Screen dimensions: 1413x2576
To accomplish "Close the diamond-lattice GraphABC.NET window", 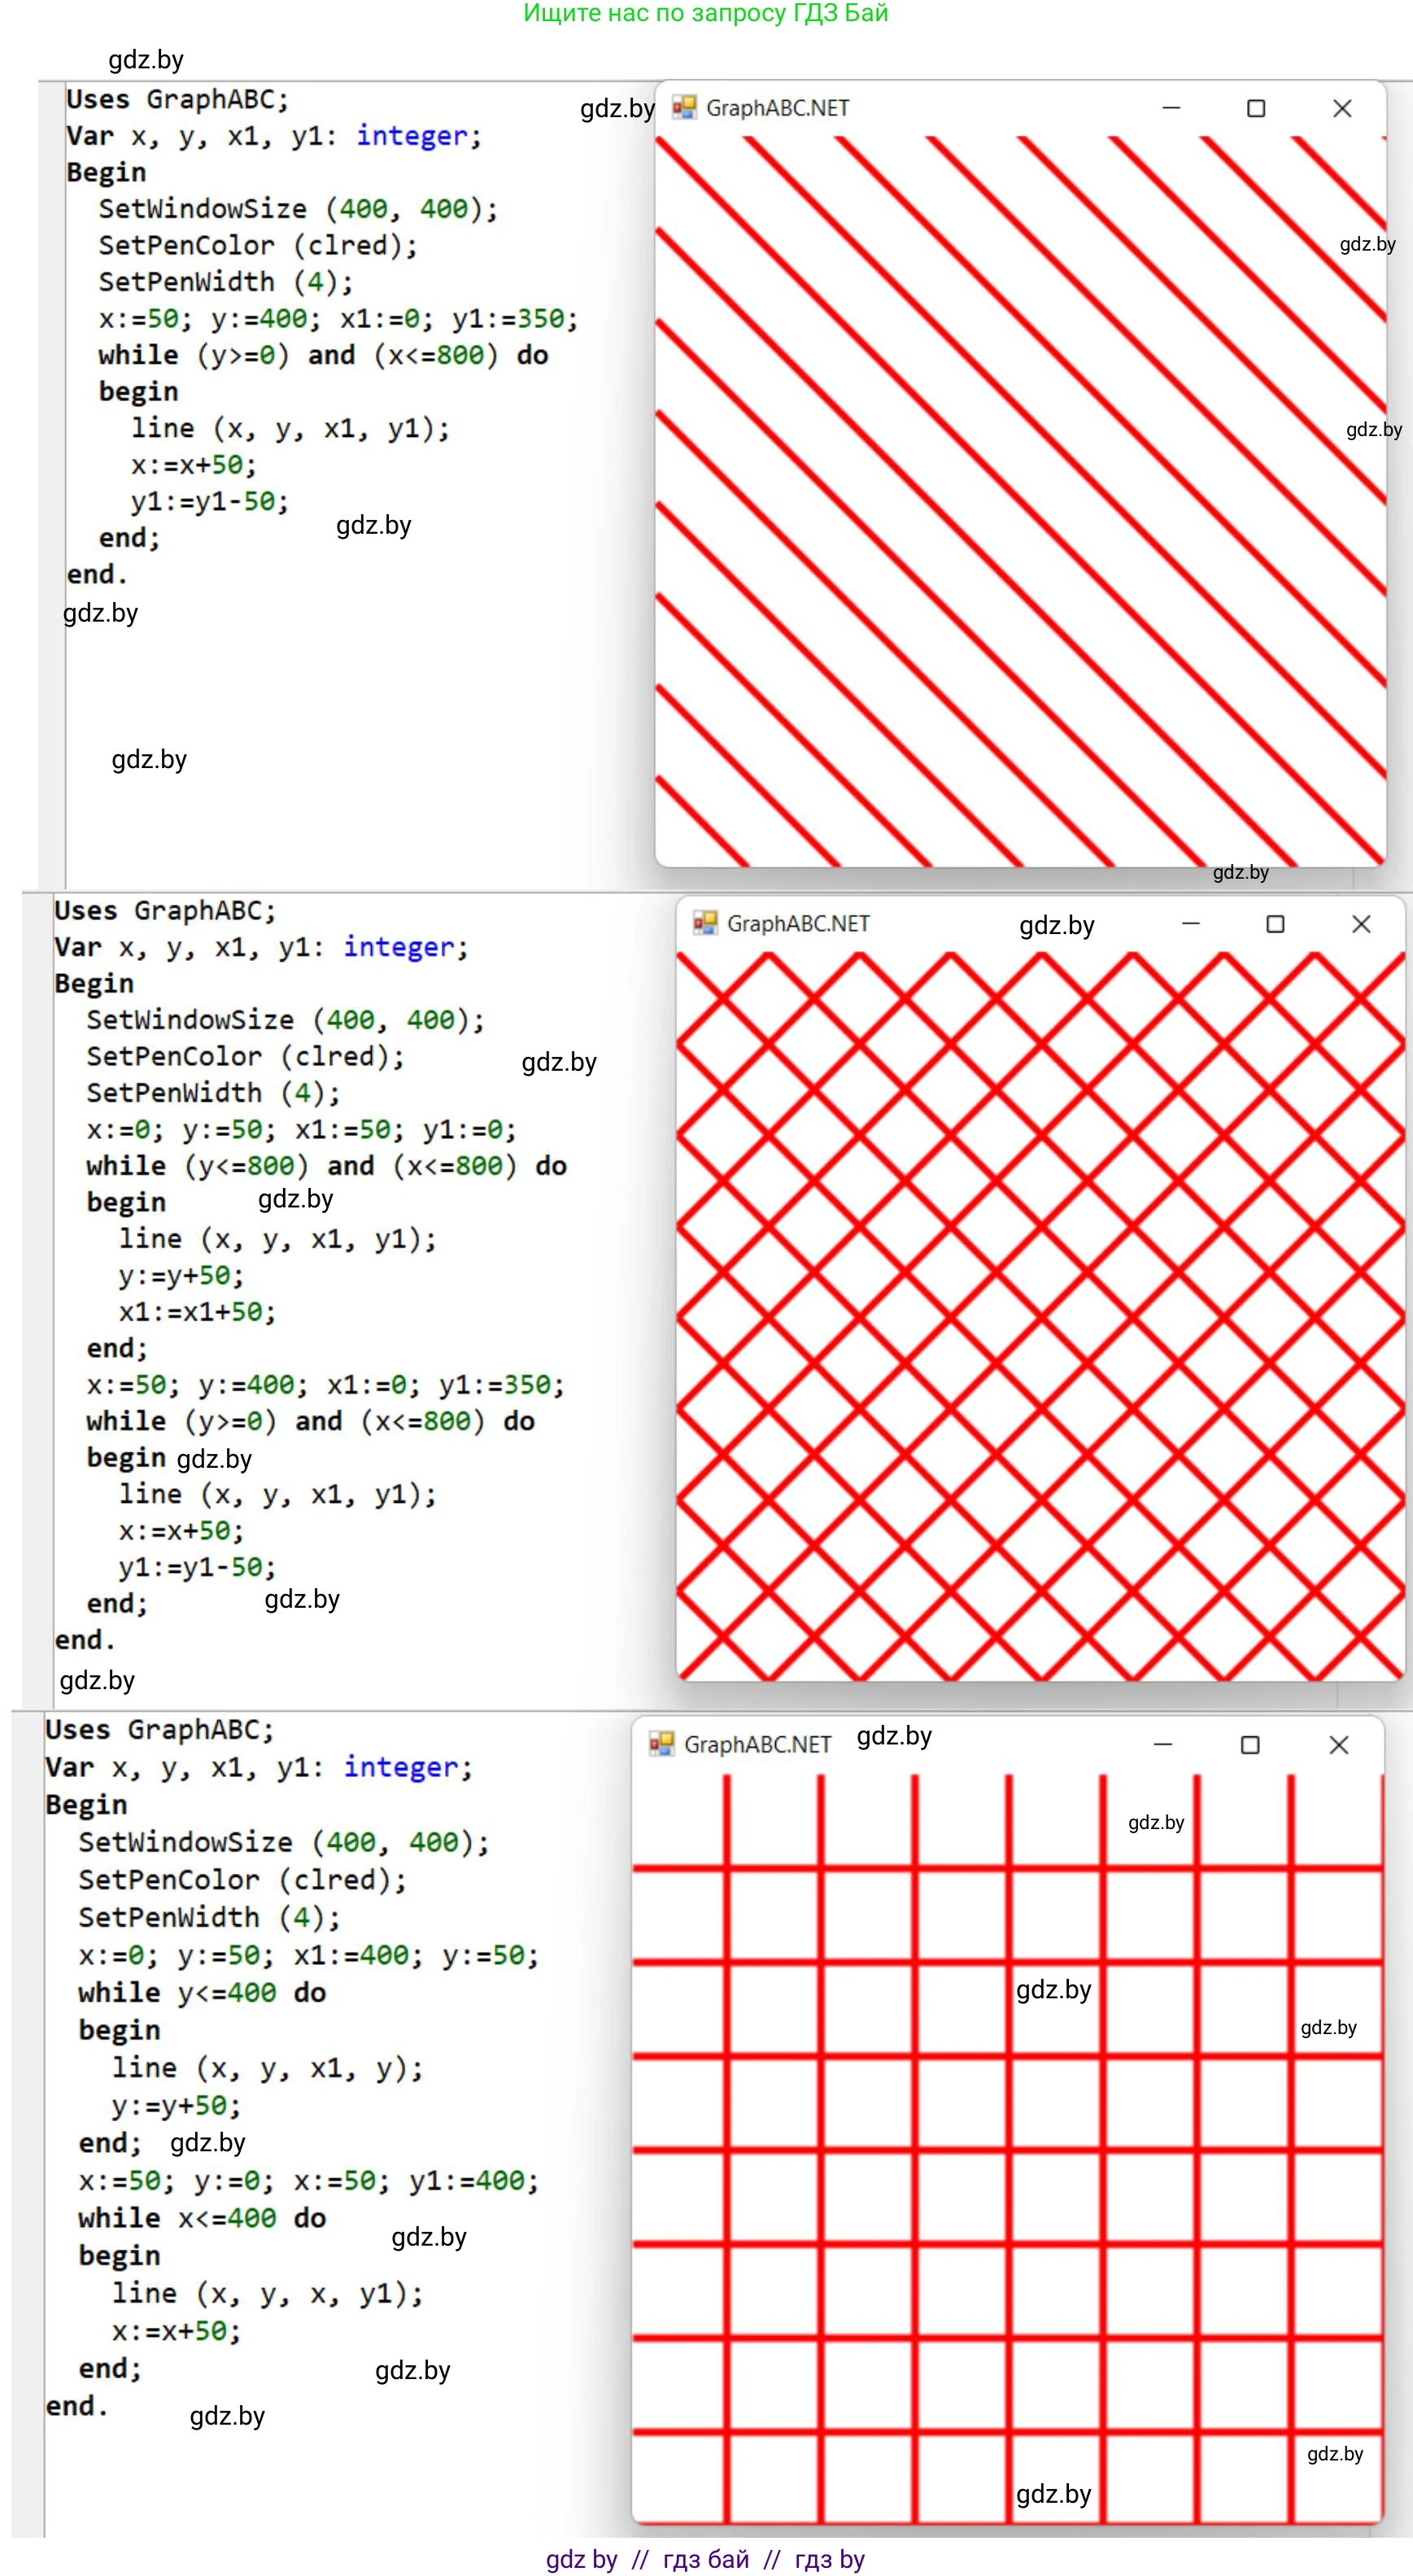I will pyautogui.click(x=1361, y=924).
